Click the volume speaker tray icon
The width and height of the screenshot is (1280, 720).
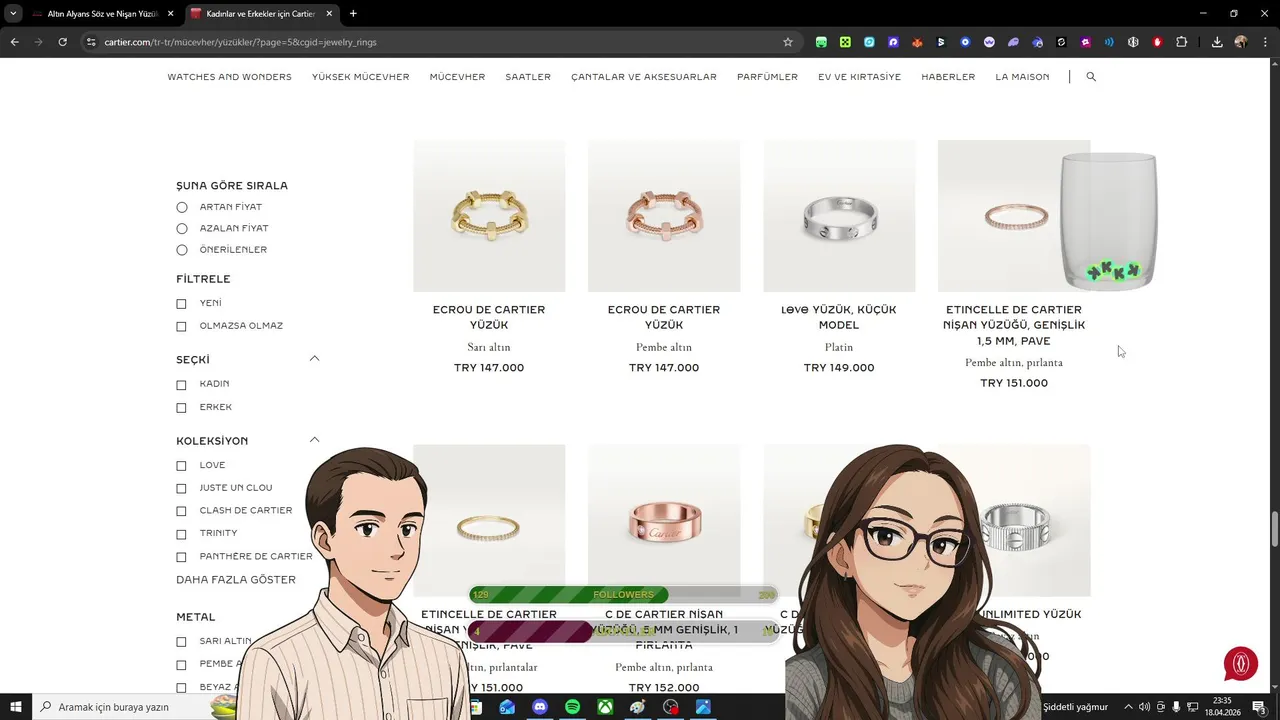coord(1144,707)
